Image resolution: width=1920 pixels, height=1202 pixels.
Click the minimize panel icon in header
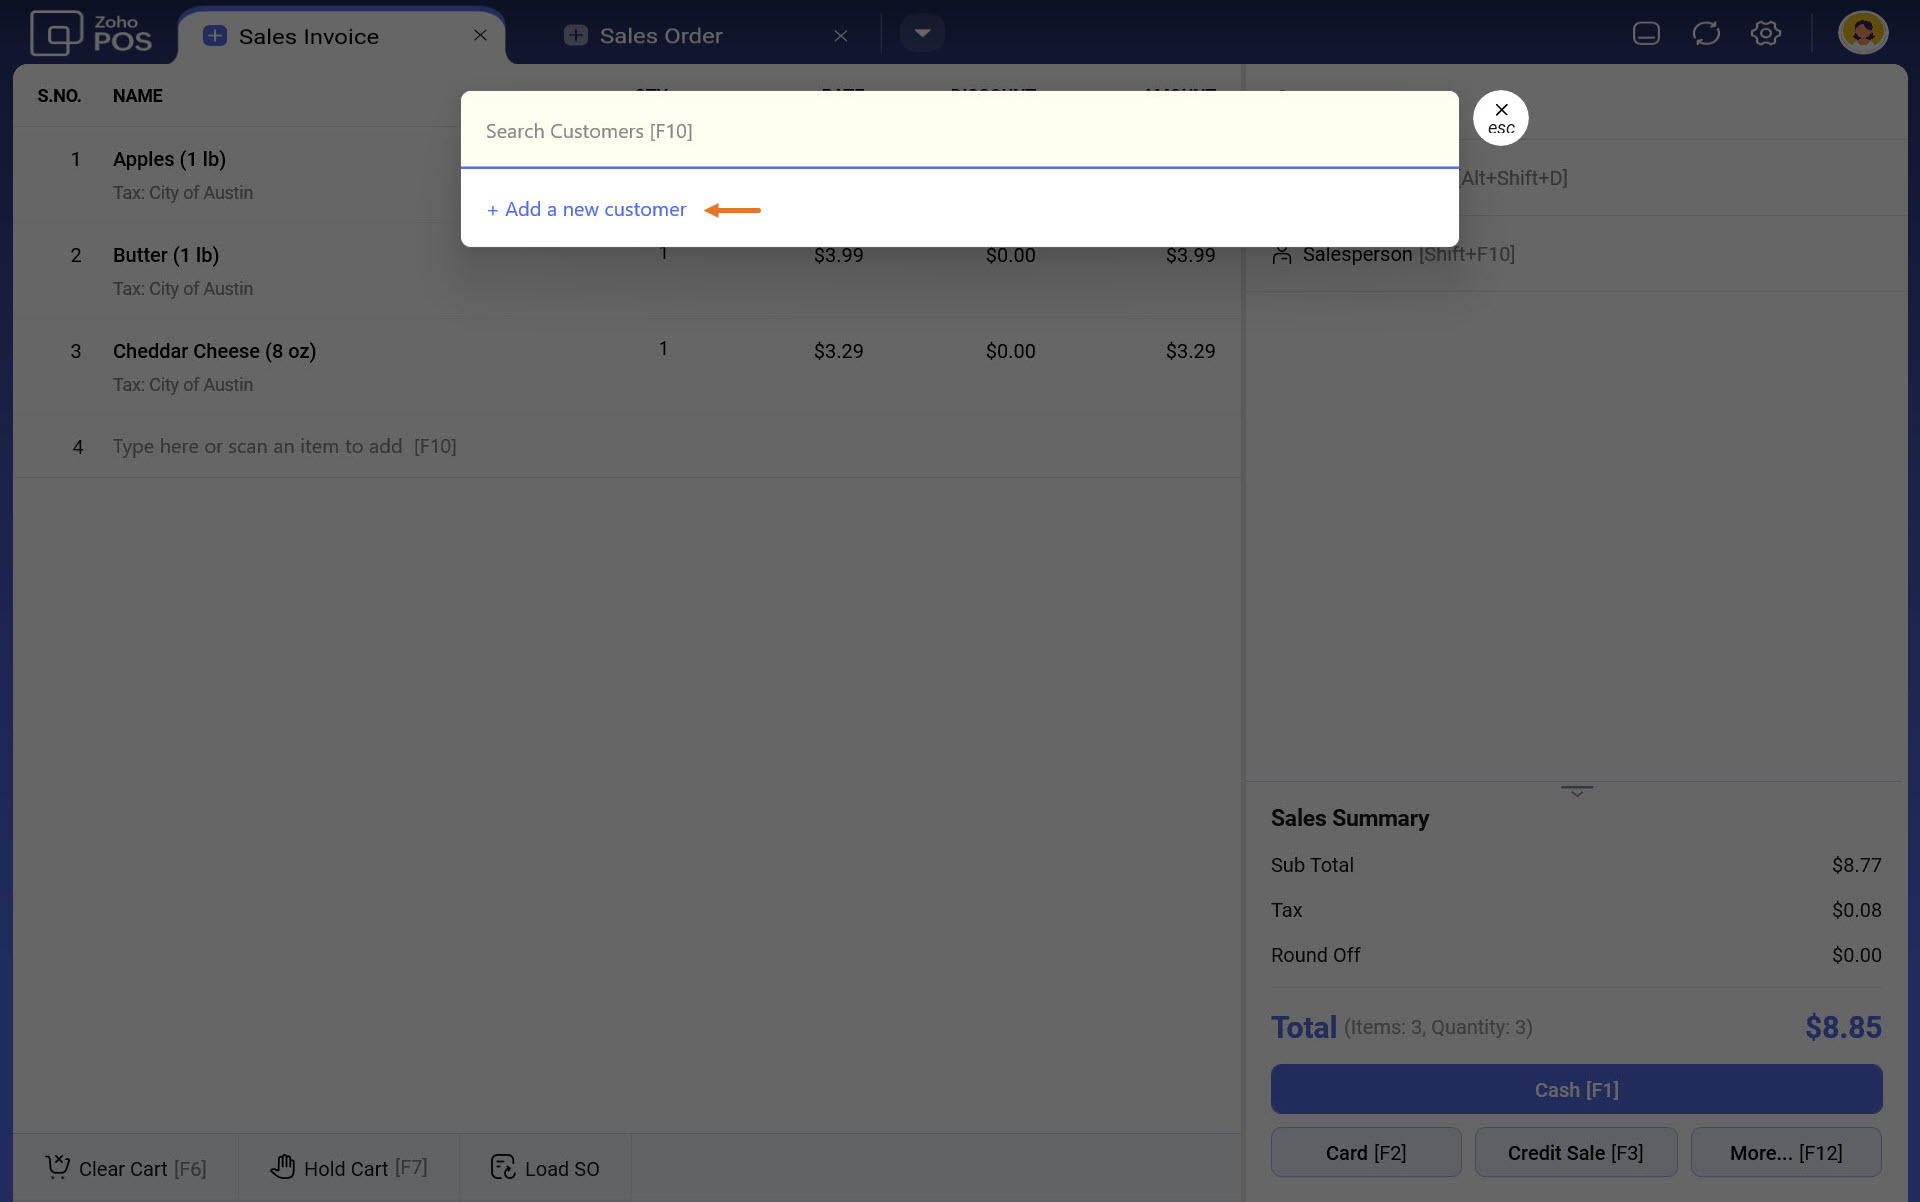[1646, 34]
